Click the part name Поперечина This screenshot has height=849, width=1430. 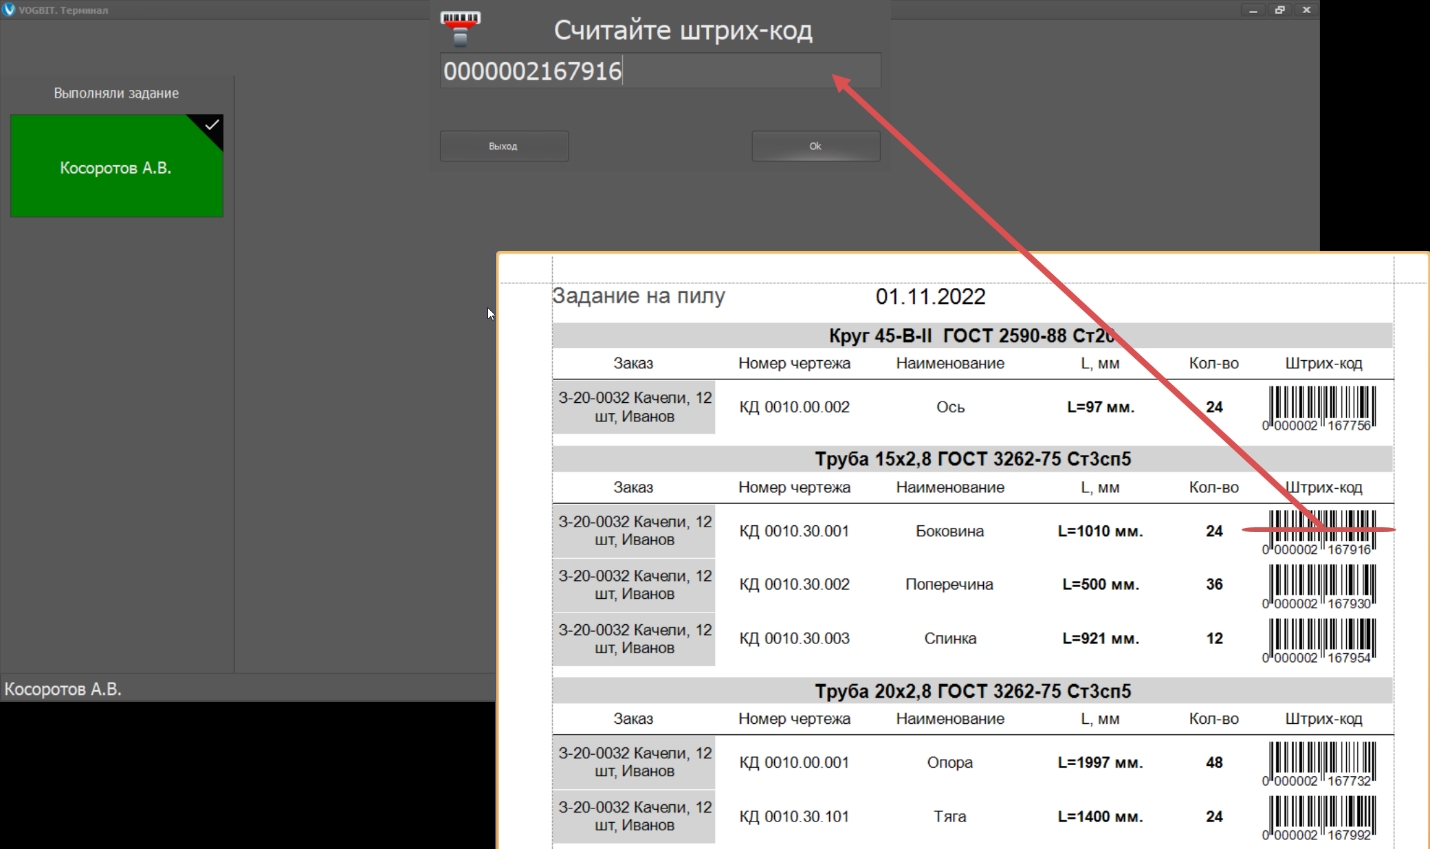tap(950, 584)
